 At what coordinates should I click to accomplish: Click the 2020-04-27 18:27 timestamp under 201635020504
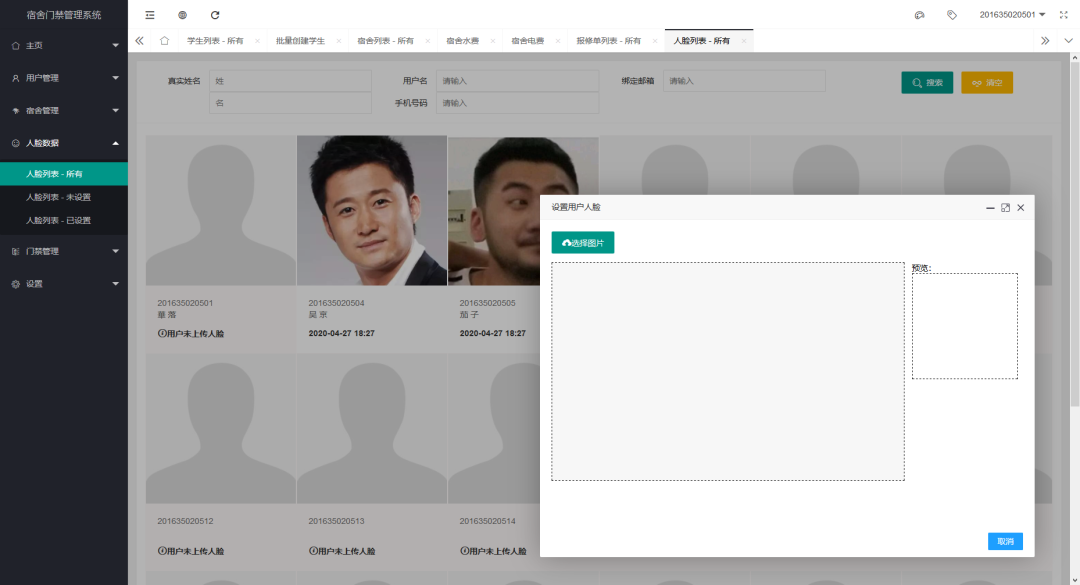point(342,333)
